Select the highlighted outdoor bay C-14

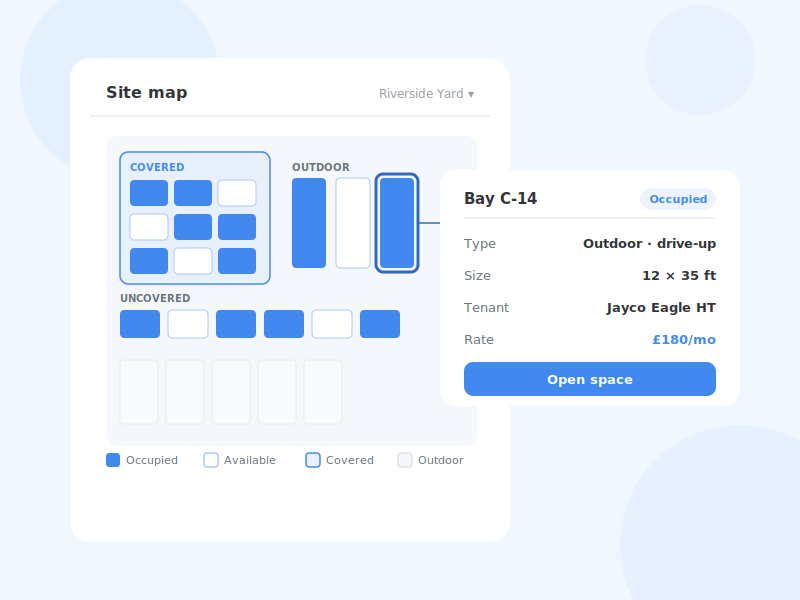397,223
